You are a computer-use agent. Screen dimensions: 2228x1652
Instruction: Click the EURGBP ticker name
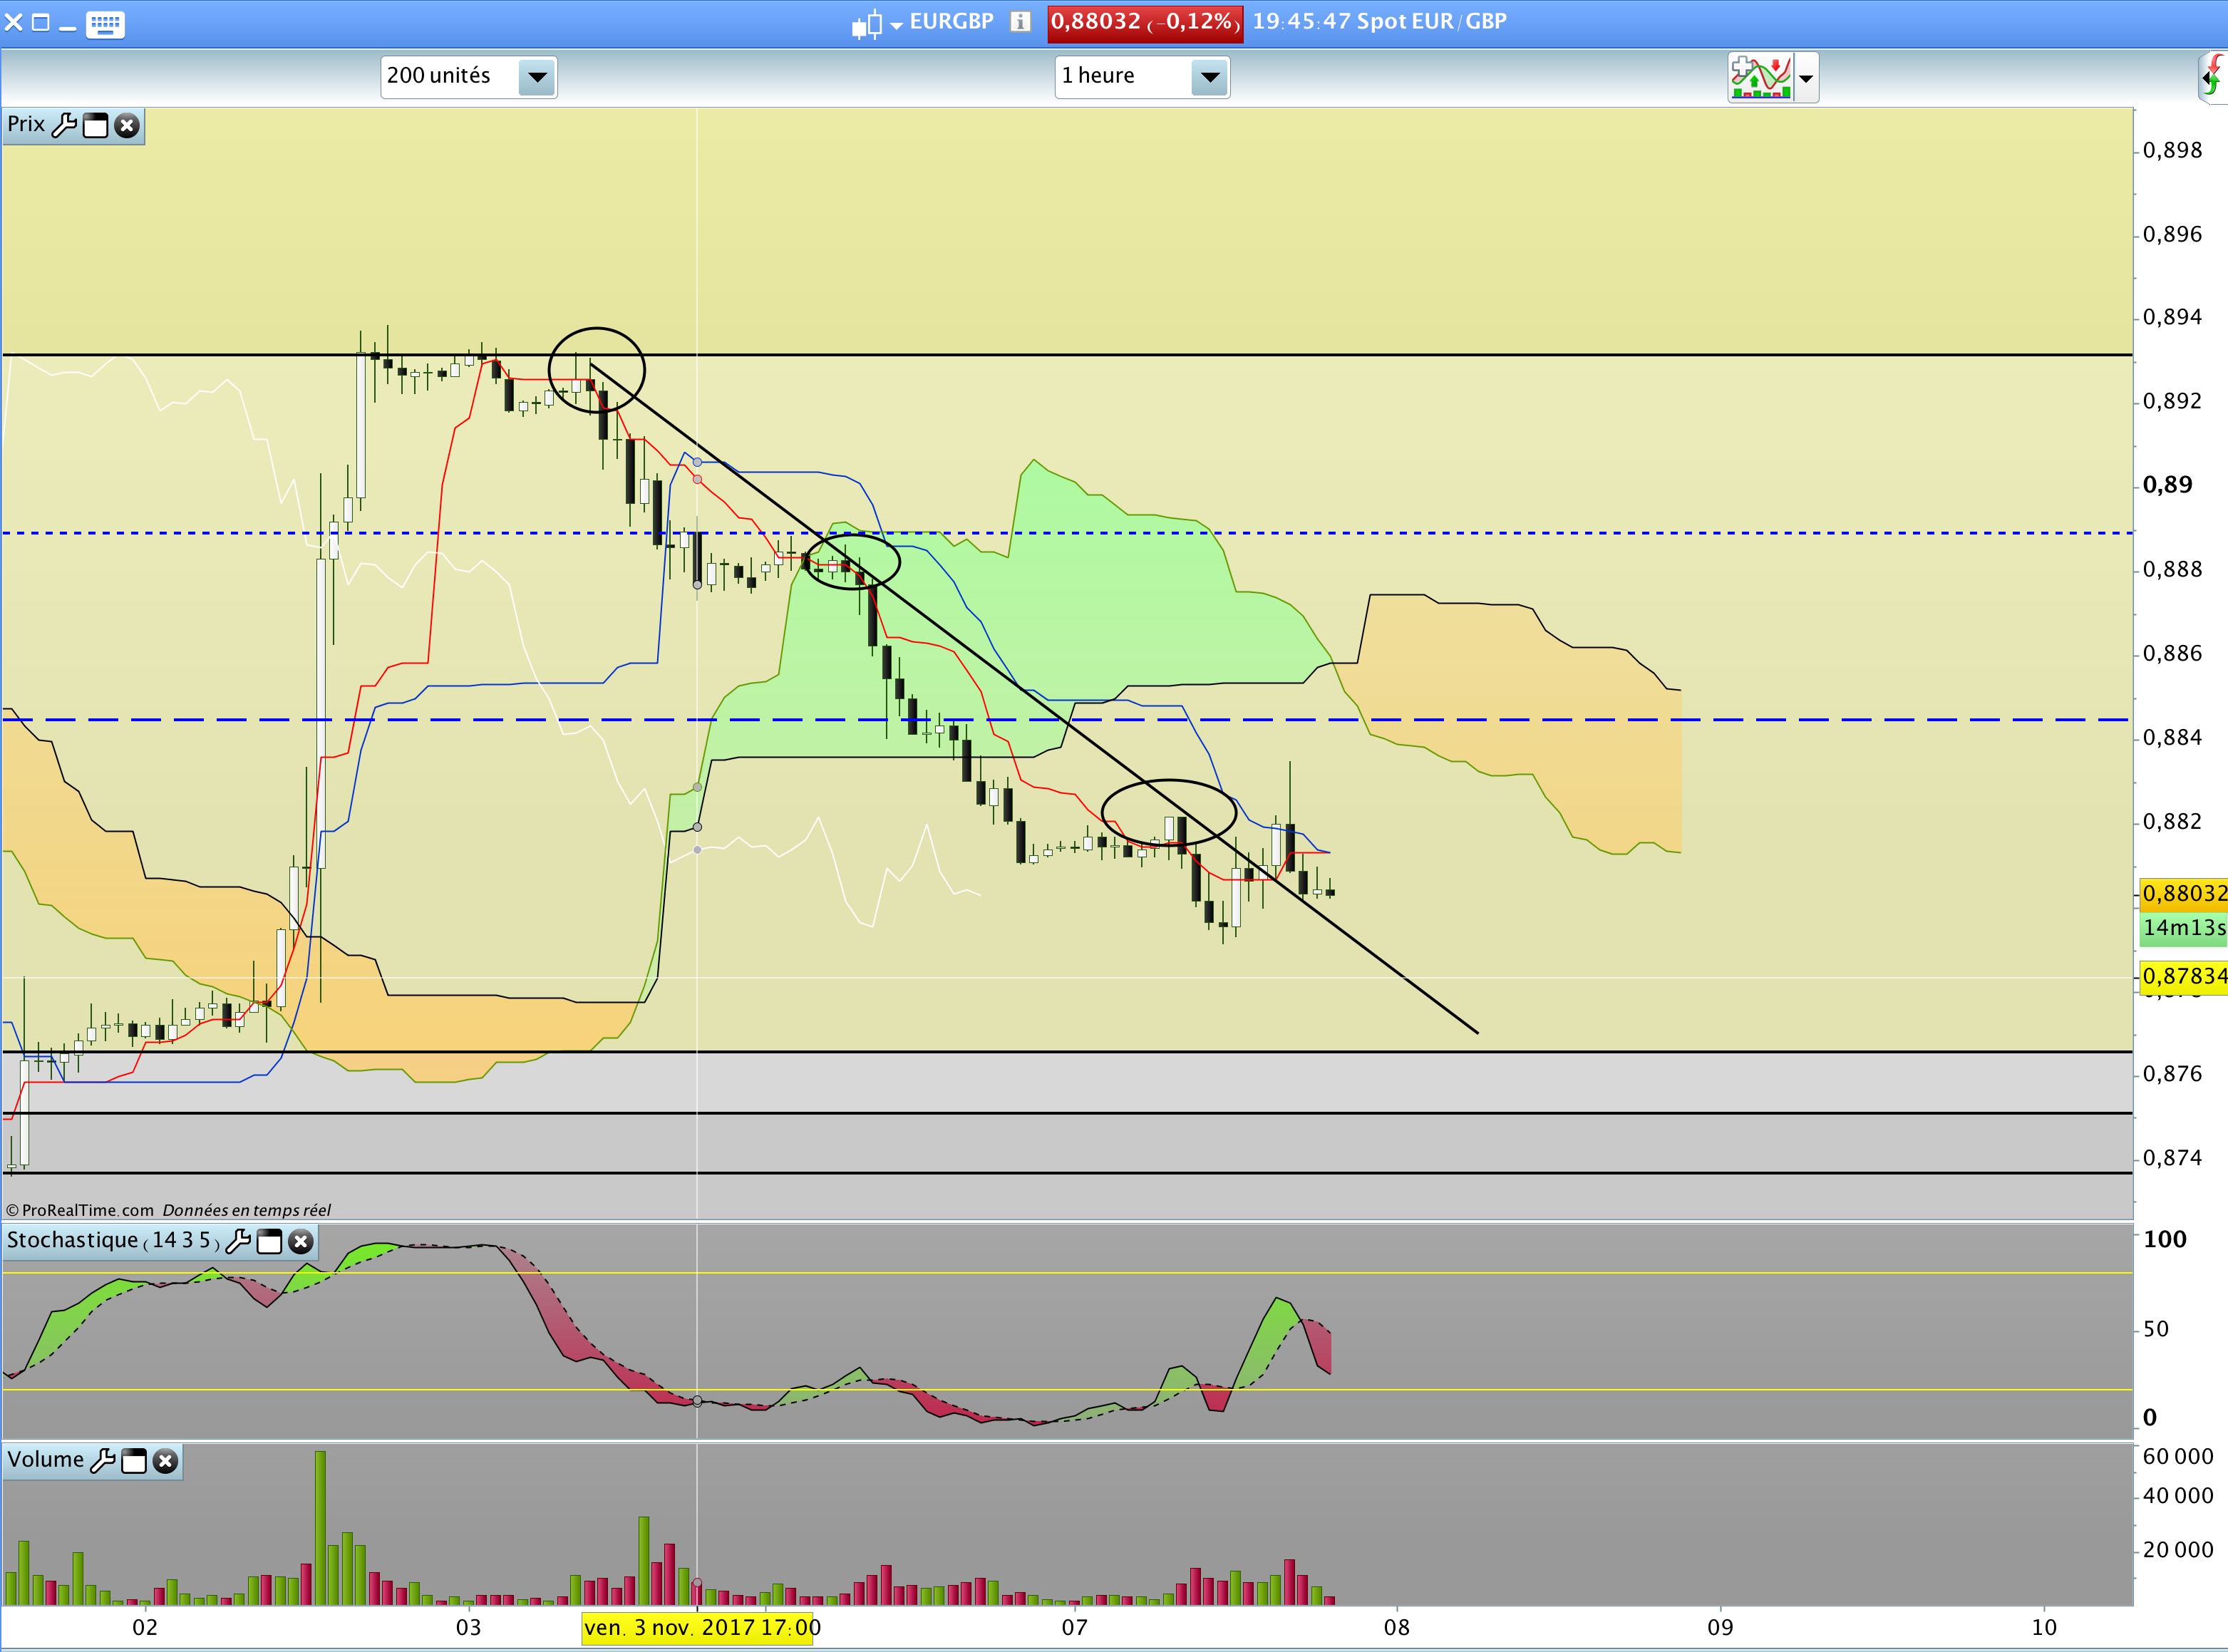(x=951, y=22)
